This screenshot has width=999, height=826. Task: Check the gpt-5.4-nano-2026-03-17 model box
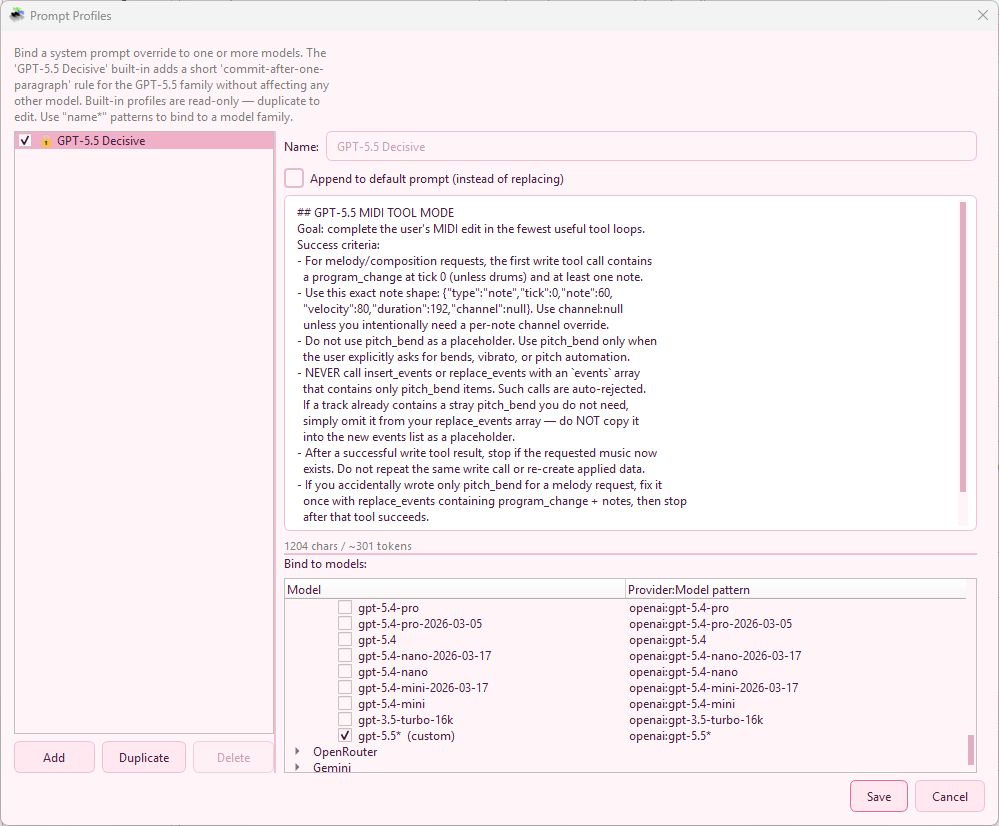pos(345,655)
